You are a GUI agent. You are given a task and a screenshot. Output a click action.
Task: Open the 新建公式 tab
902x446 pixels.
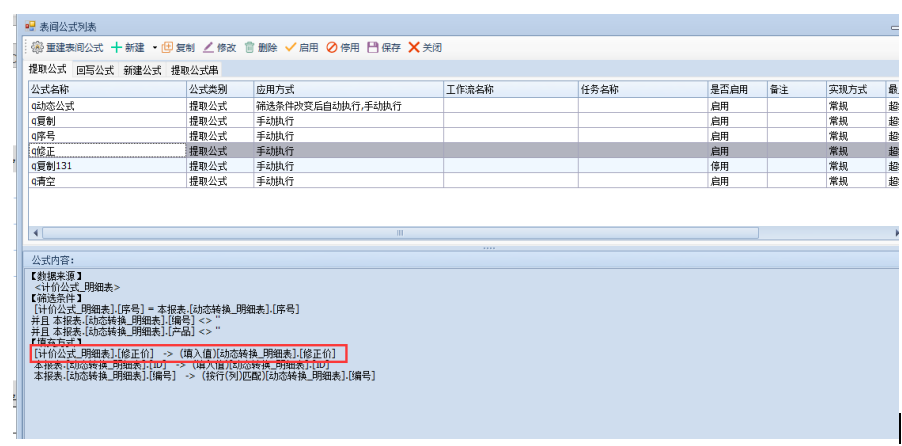(142, 70)
